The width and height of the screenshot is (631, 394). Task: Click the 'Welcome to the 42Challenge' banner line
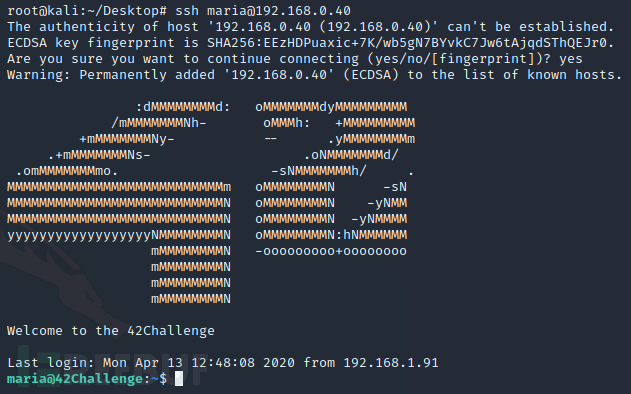pos(111,331)
